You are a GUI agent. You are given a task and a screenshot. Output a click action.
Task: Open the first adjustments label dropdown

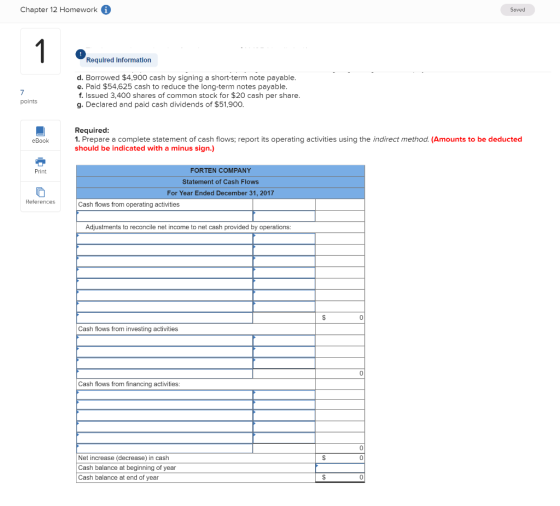(x=164, y=239)
